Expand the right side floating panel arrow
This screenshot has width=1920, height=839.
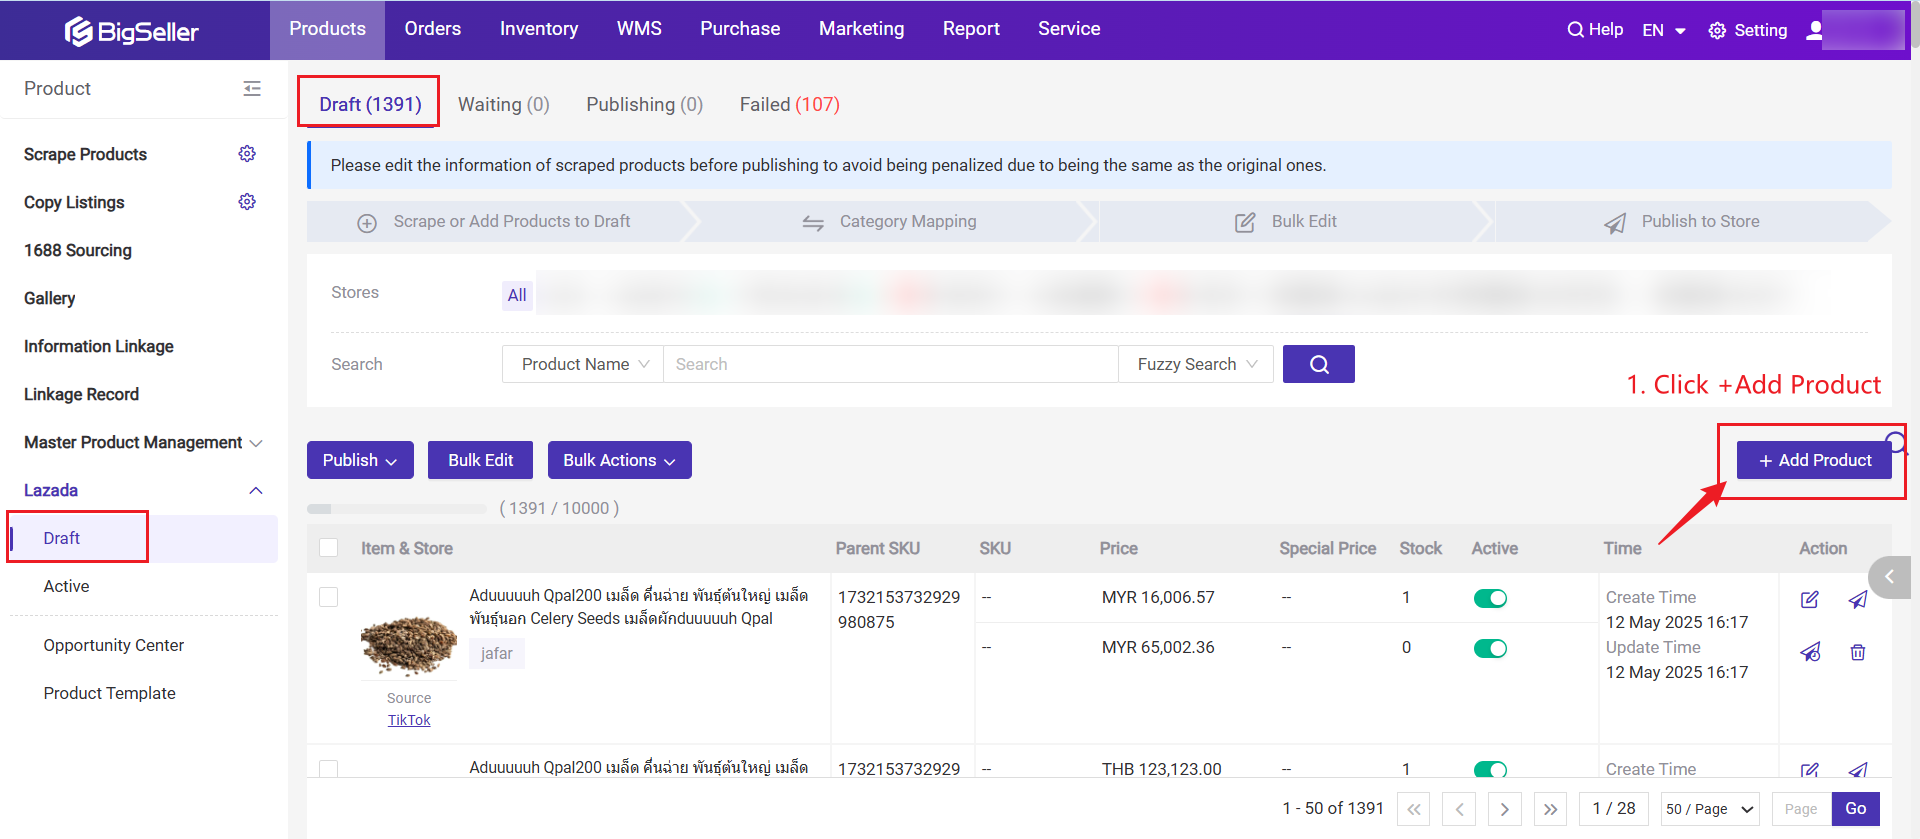click(1890, 577)
